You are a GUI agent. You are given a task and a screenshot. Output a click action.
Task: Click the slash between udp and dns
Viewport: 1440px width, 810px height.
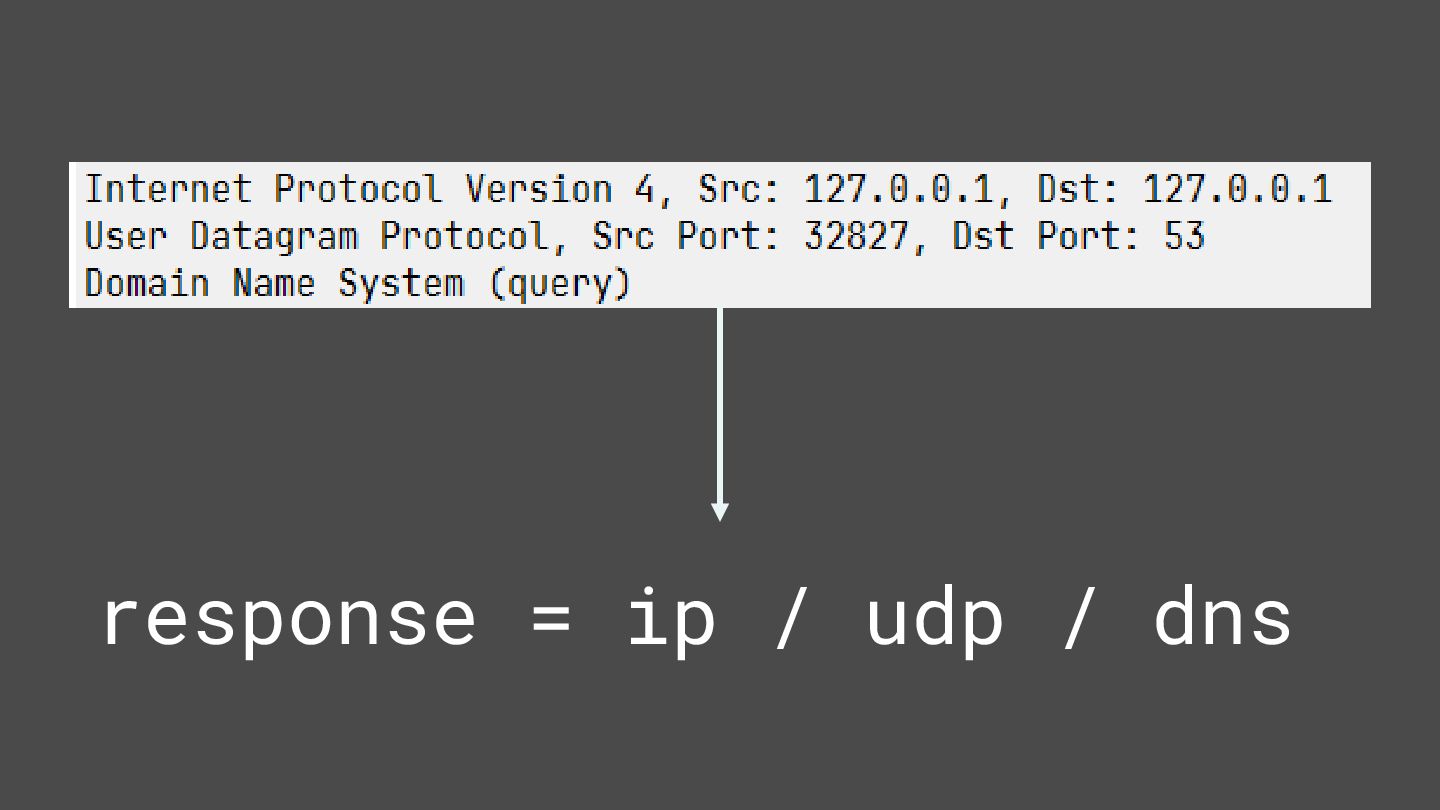[1078, 618]
